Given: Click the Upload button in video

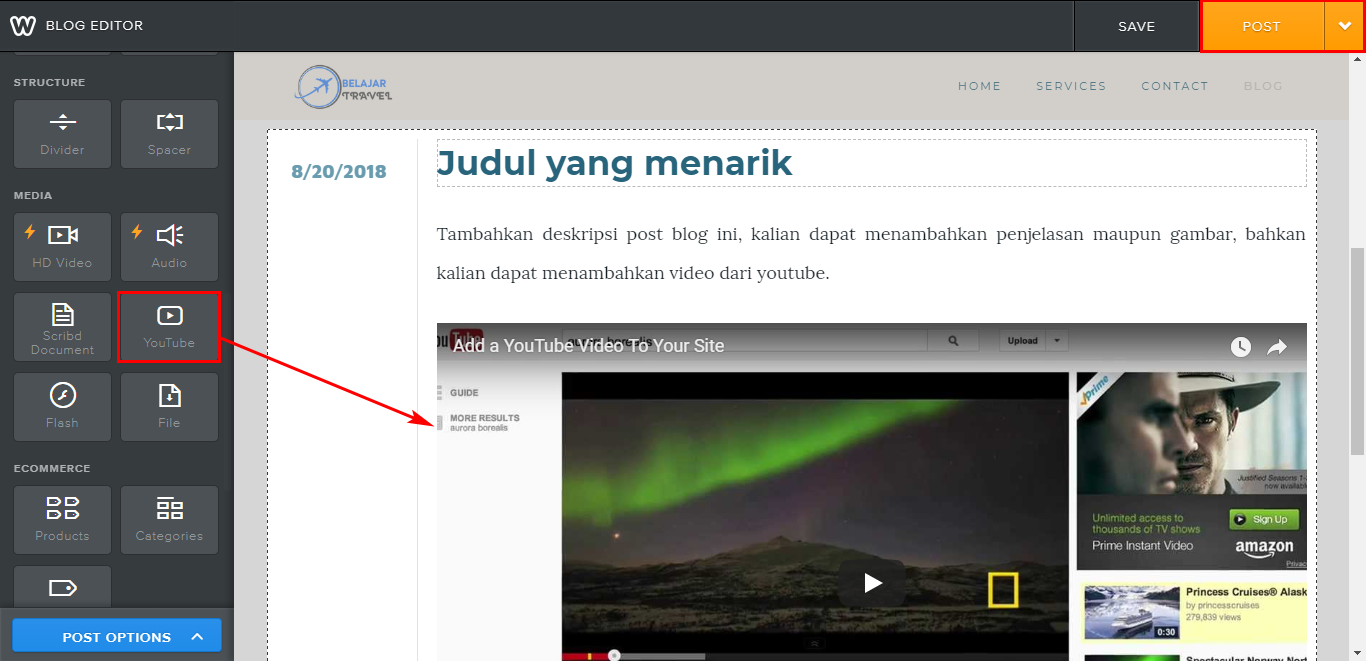Looking at the screenshot, I should pos(1023,341).
